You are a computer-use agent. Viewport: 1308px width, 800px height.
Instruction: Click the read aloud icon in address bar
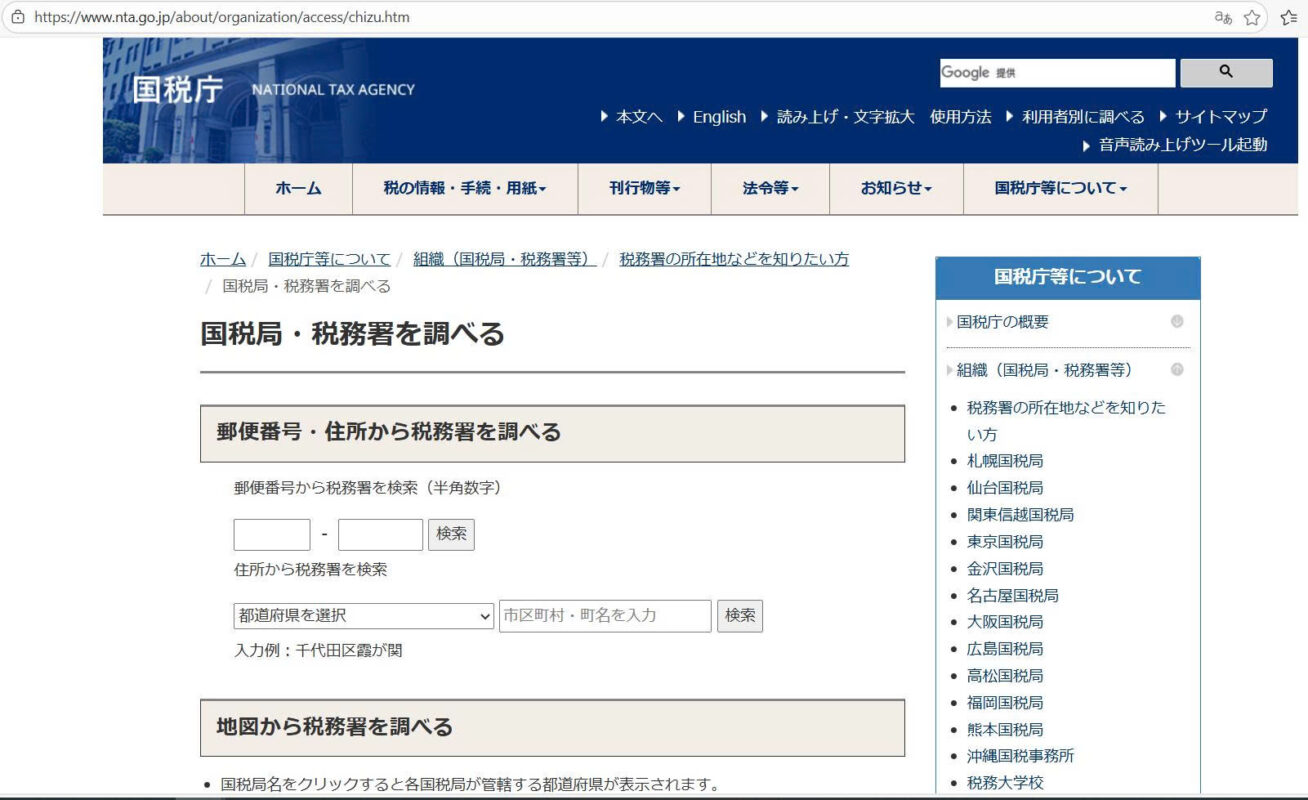click(1222, 17)
